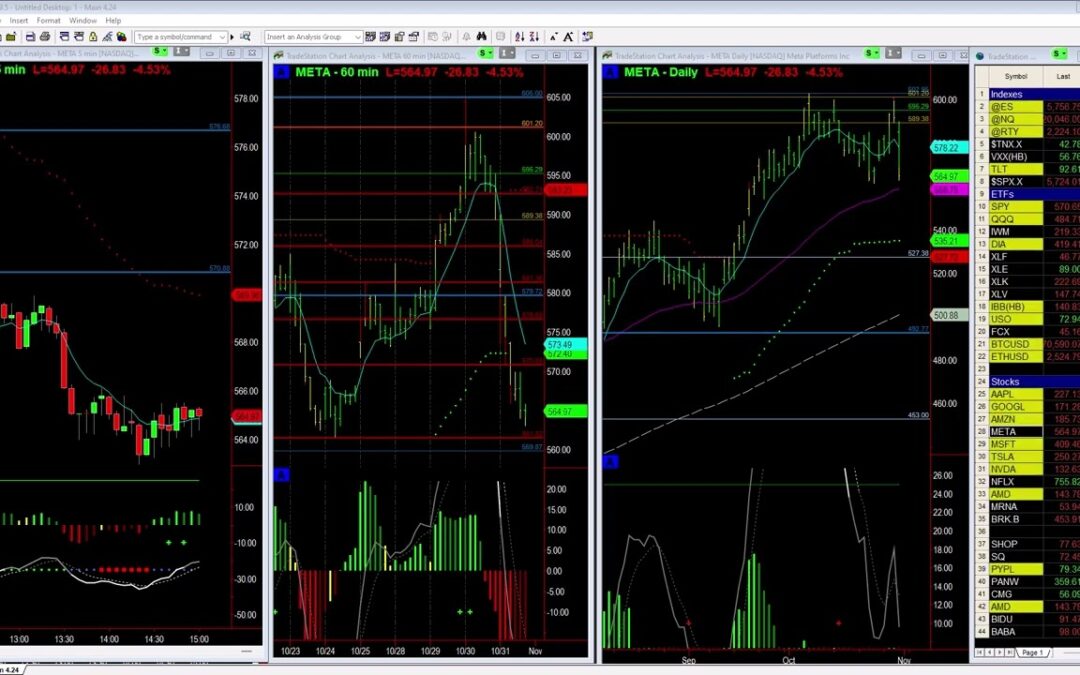The height and width of the screenshot is (675, 1080).
Task: Select NVDA row in the Stocks list
Action: coord(1004,468)
